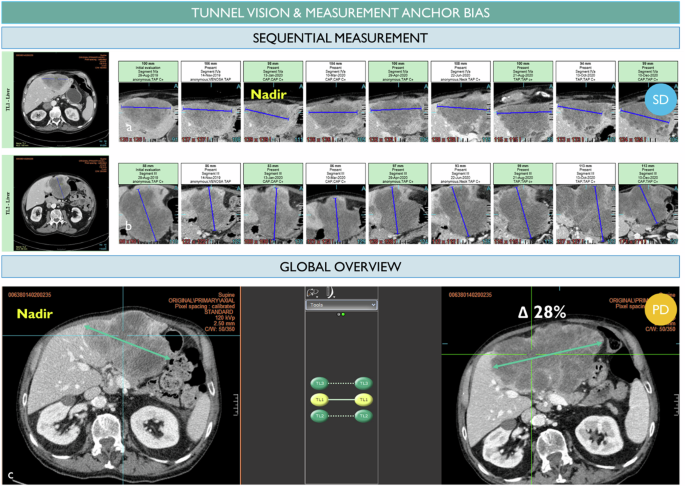Click 'Pixel spacing : calibrated' in the left viewer
Viewport: 685px width, 486px height.
click(x=204, y=306)
